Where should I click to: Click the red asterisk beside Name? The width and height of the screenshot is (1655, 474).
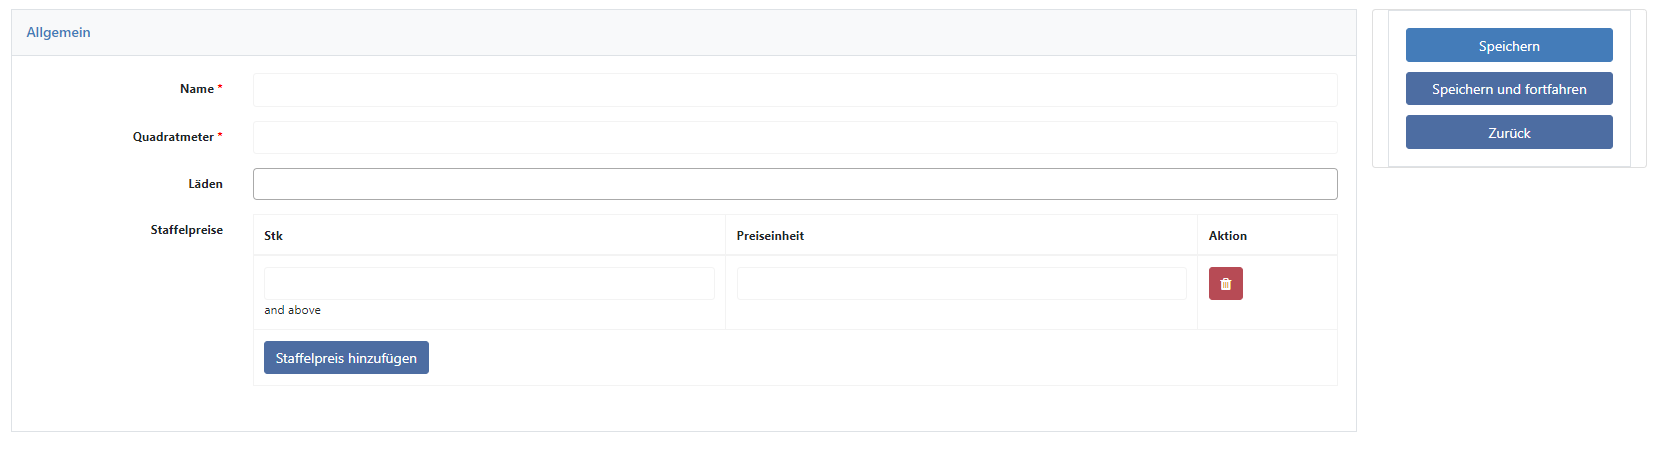(x=220, y=88)
